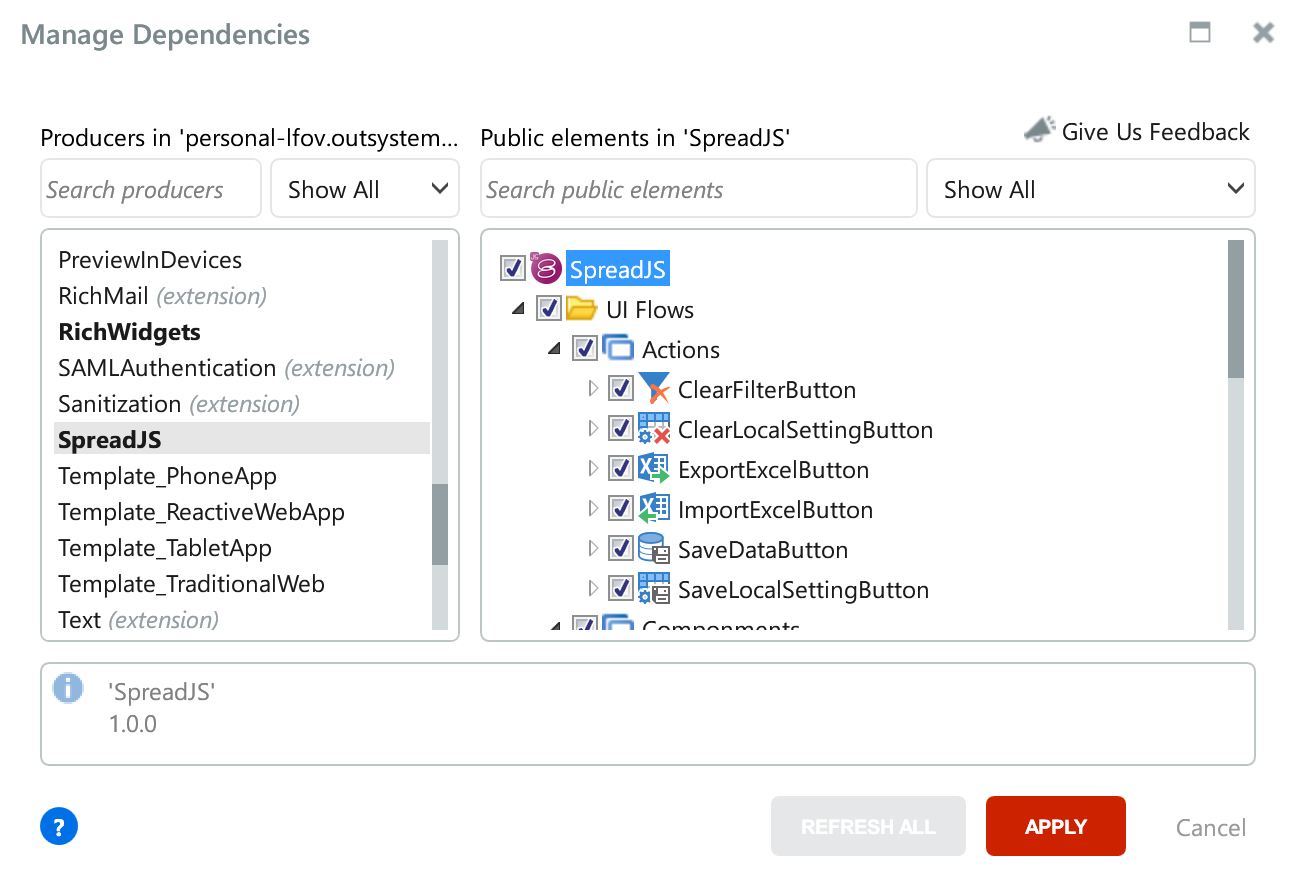Click the ExportExcelButton Excel icon
Screen dimensions: 1296x876
(654, 469)
